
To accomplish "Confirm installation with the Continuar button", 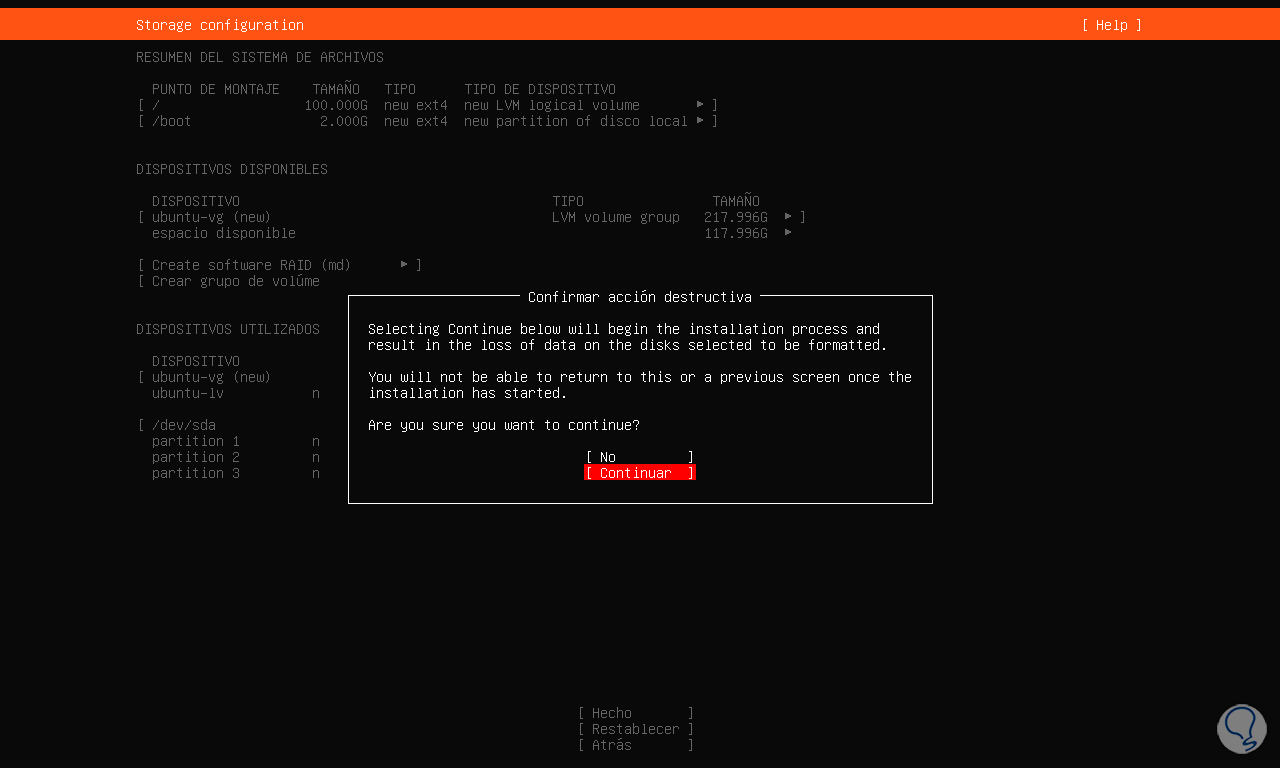I will coord(640,473).
